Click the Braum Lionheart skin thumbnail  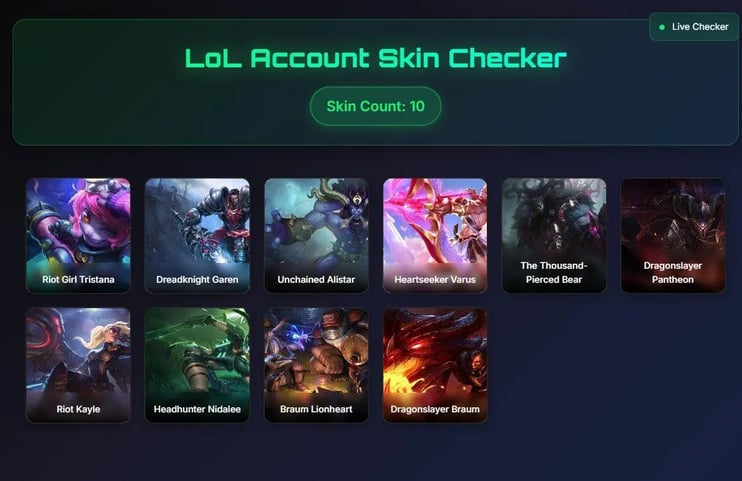coord(316,365)
